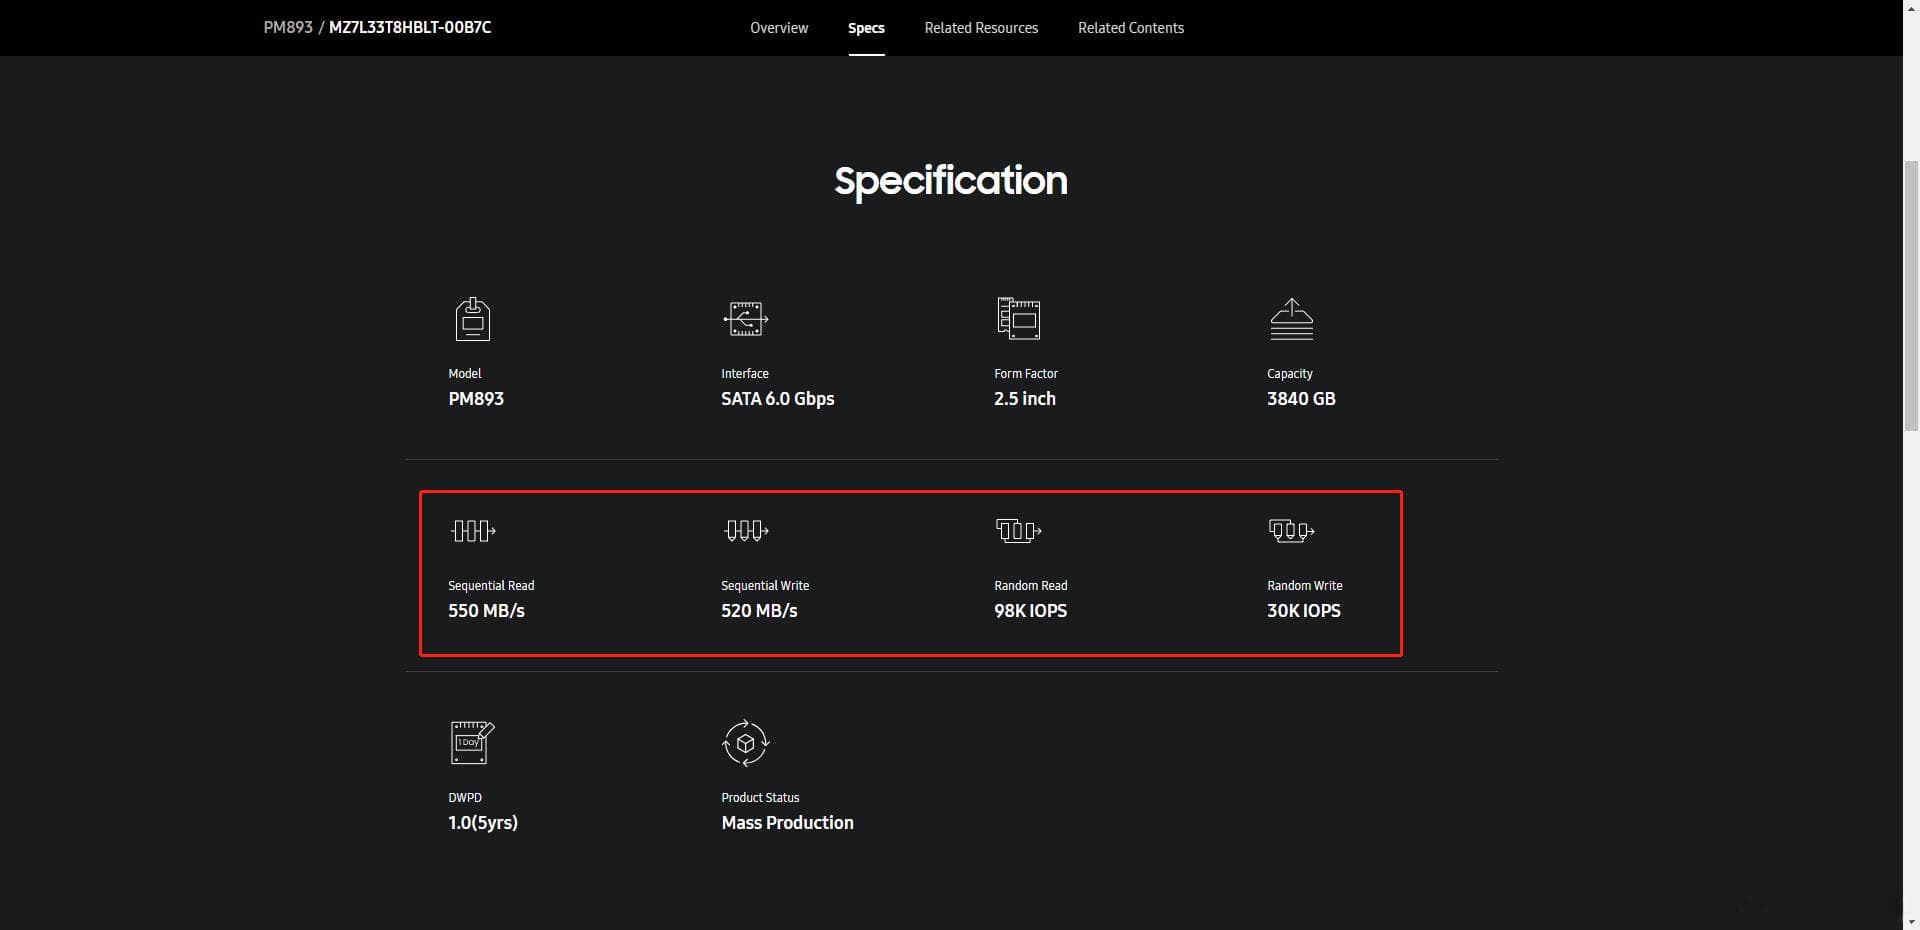
Task: Click the Specification heading
Action: [x=951, y=181]
